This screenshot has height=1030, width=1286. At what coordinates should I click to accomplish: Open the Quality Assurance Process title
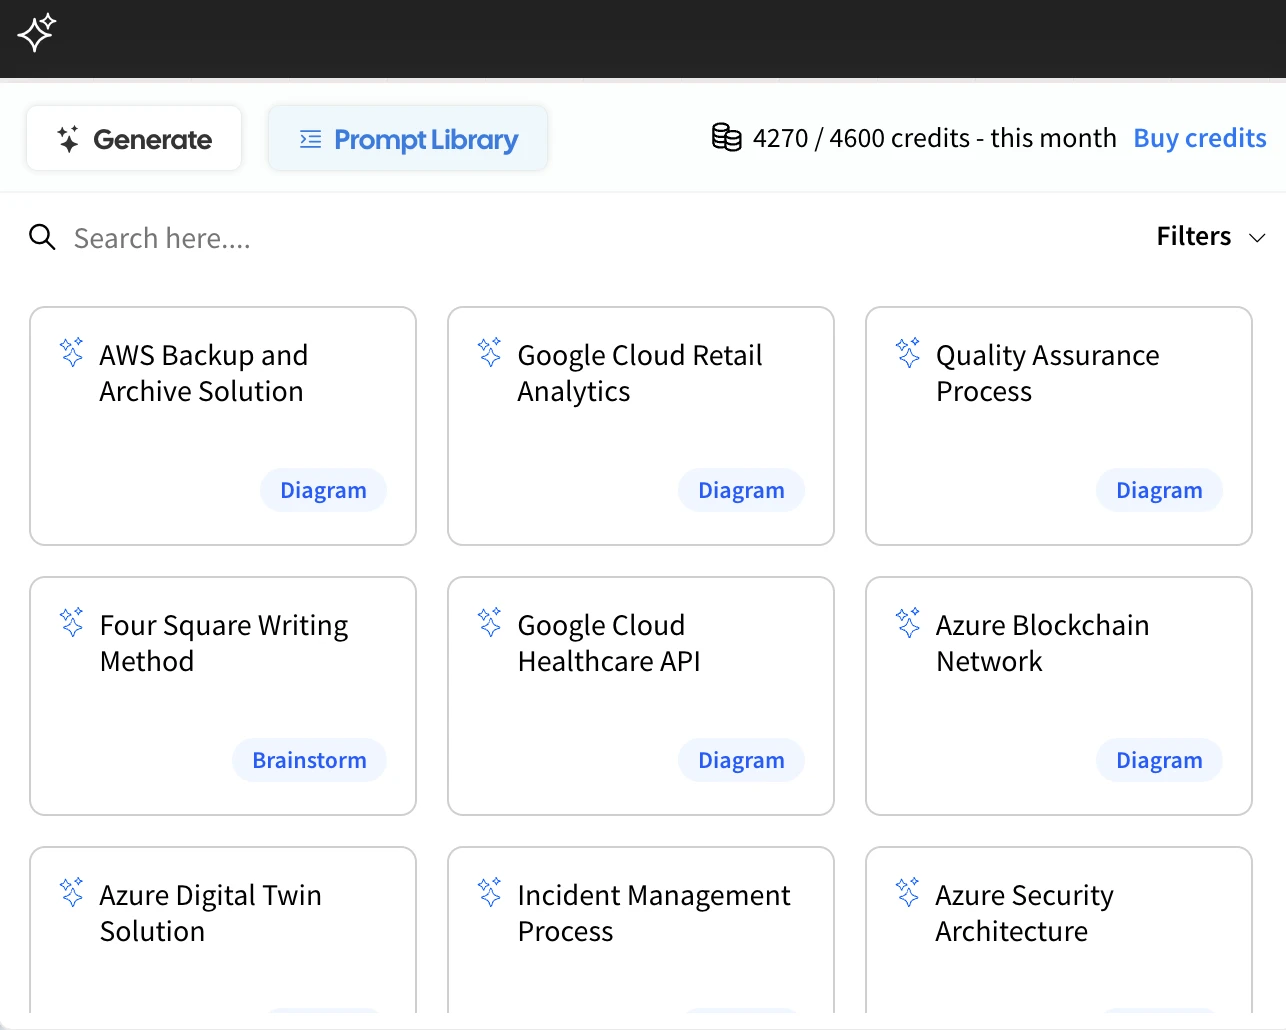click(1047, 373)
